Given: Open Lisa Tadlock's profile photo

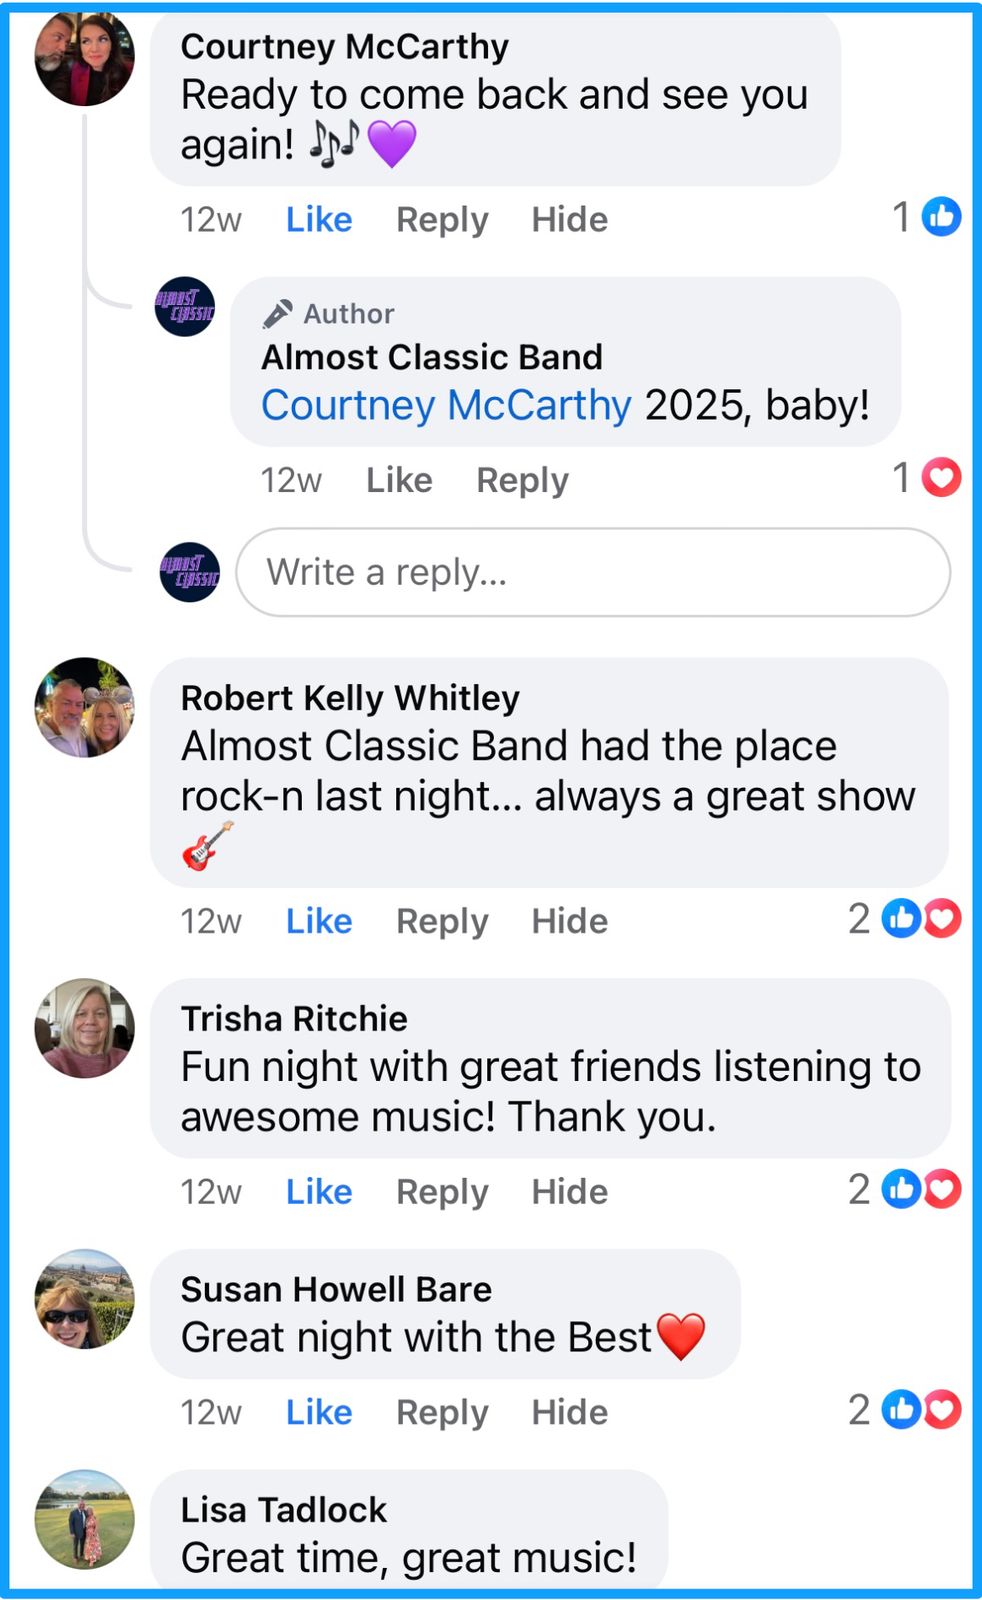Looking at the screenshot, I should [x=84, y=1519].
